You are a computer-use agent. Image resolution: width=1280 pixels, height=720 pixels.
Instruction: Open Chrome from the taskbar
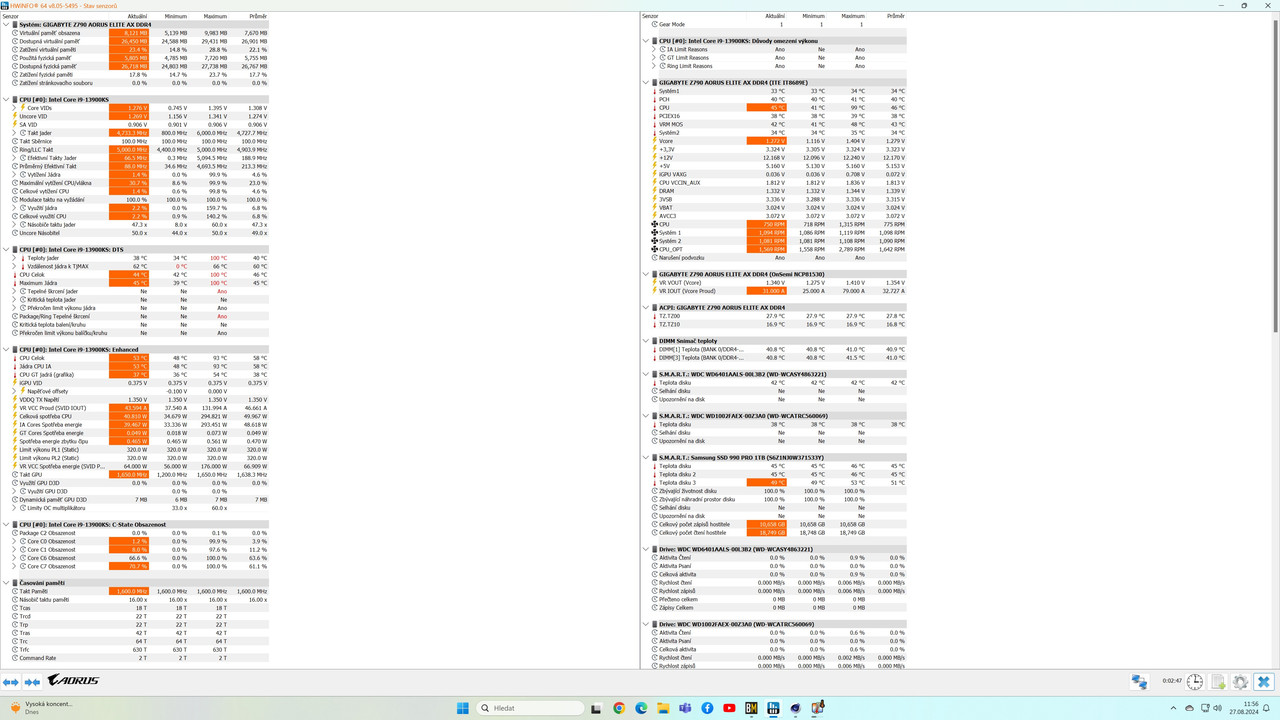click(x=619, y=708)
